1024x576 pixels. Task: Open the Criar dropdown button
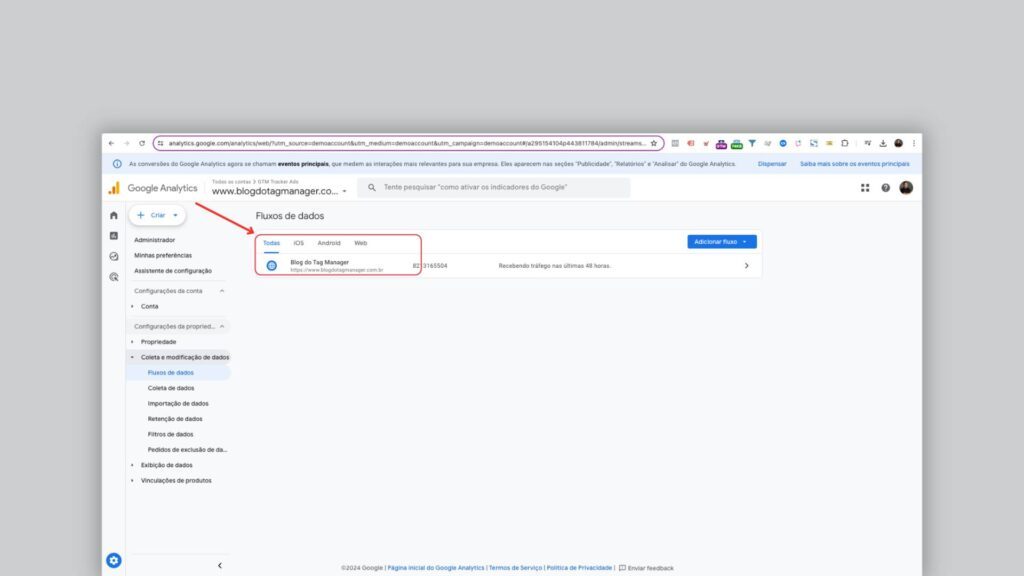tap(157, 215)
